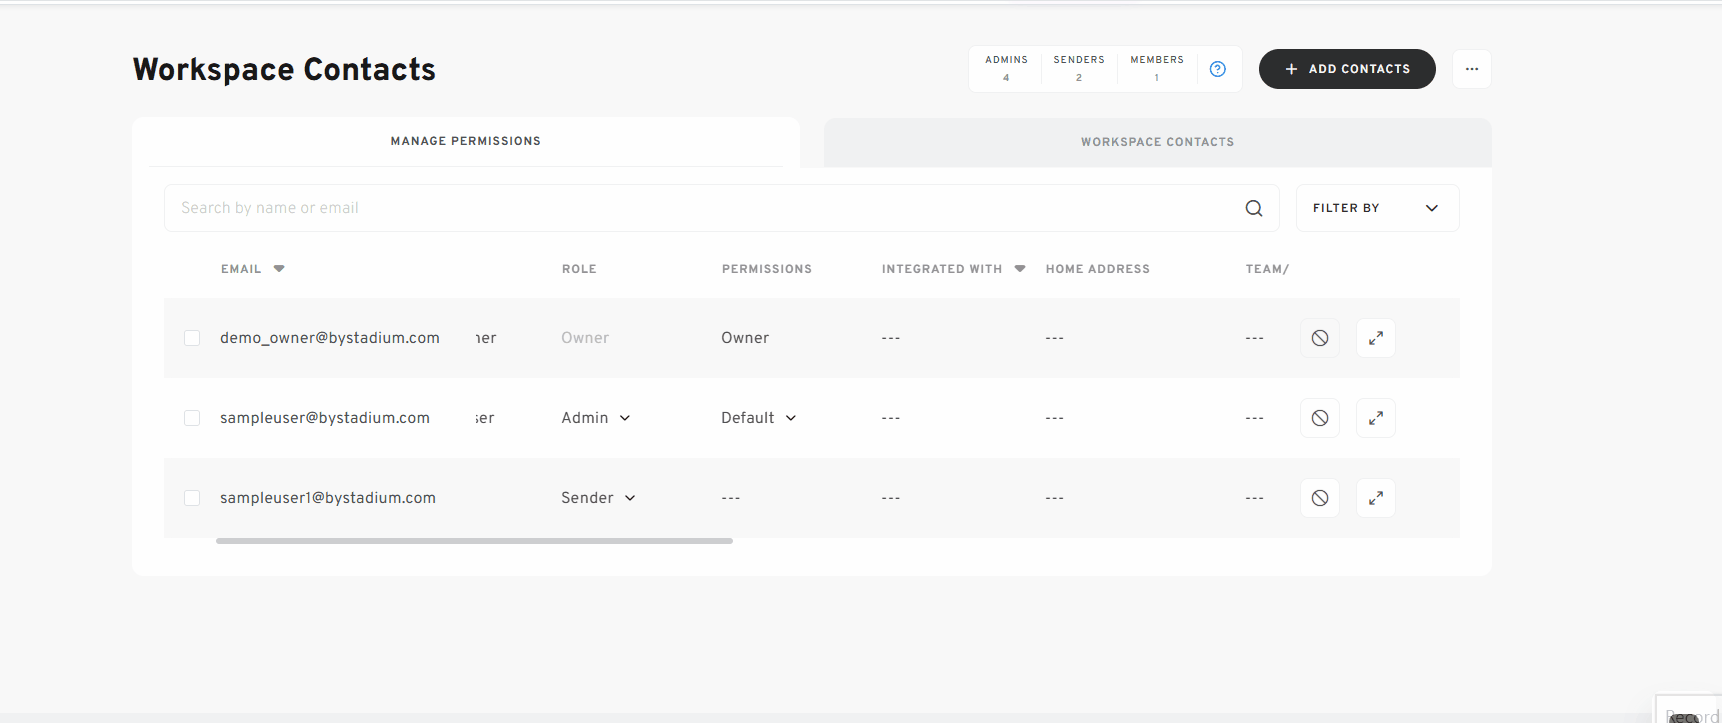
Task: Block the demo_owner@bystadium.com contact
Action: (x=1320, y=338)
